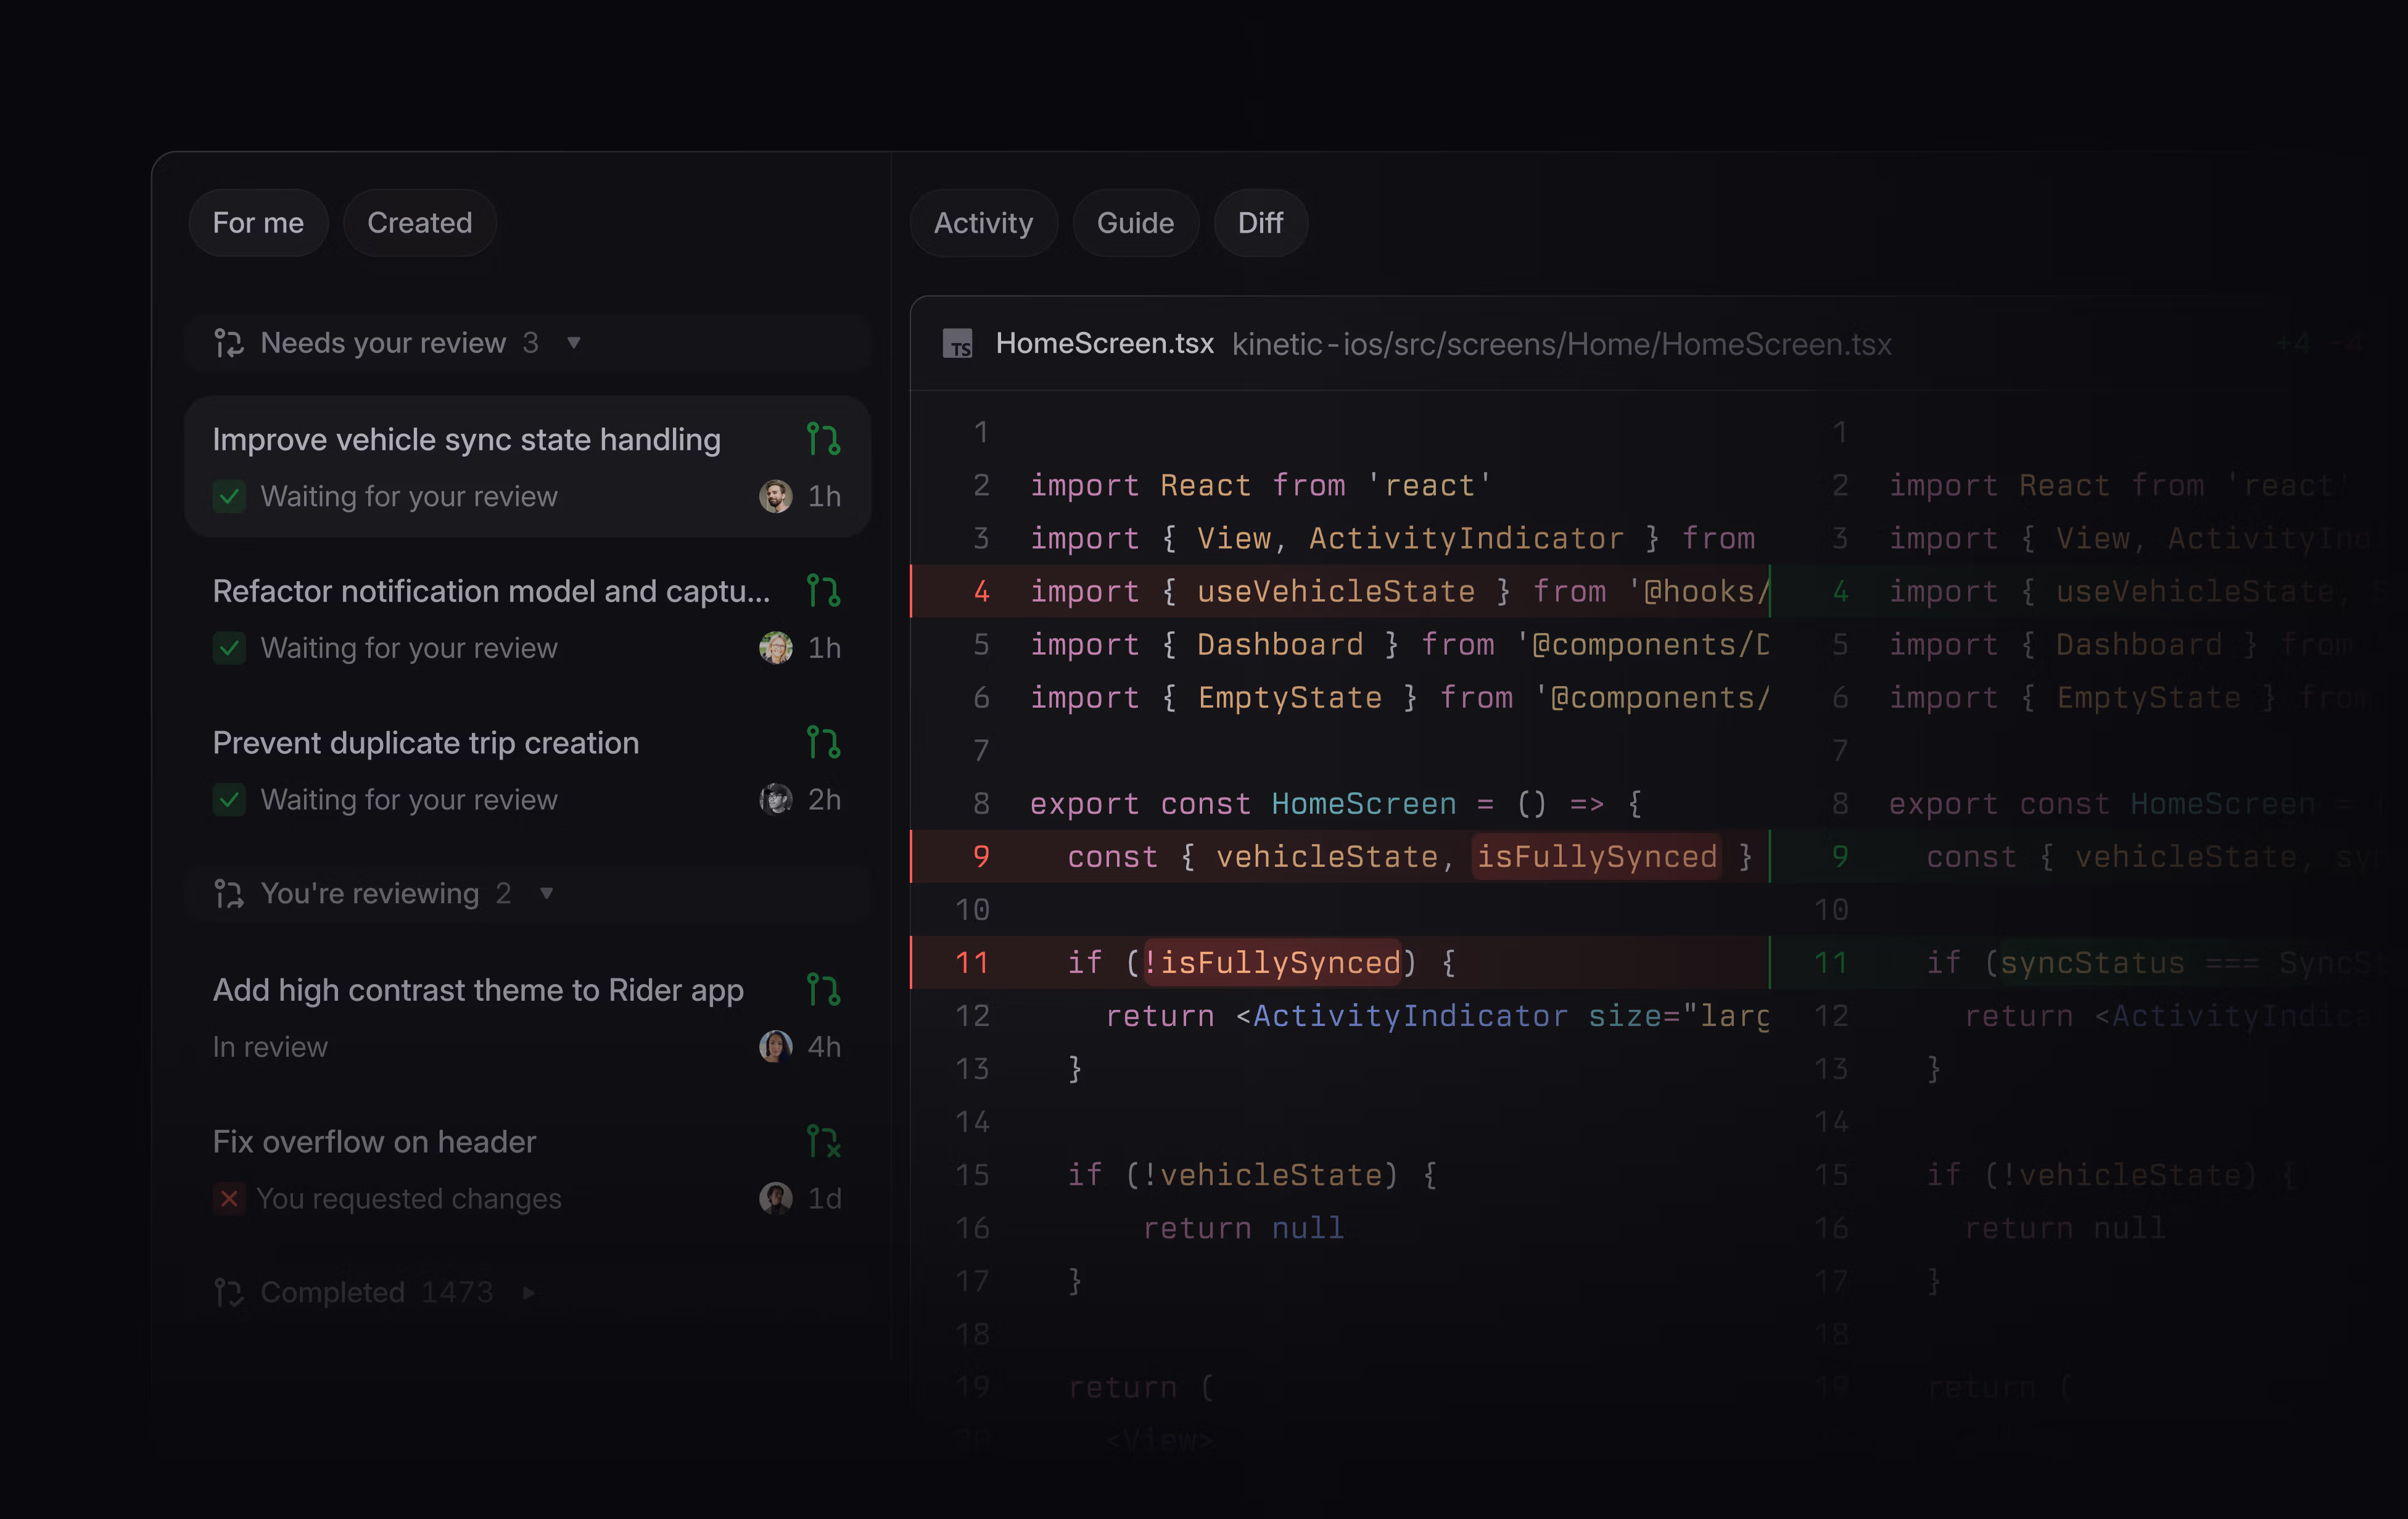
Task: Click the kinetic-ios/src/screens/Home file path
Action: (1561, 344)
